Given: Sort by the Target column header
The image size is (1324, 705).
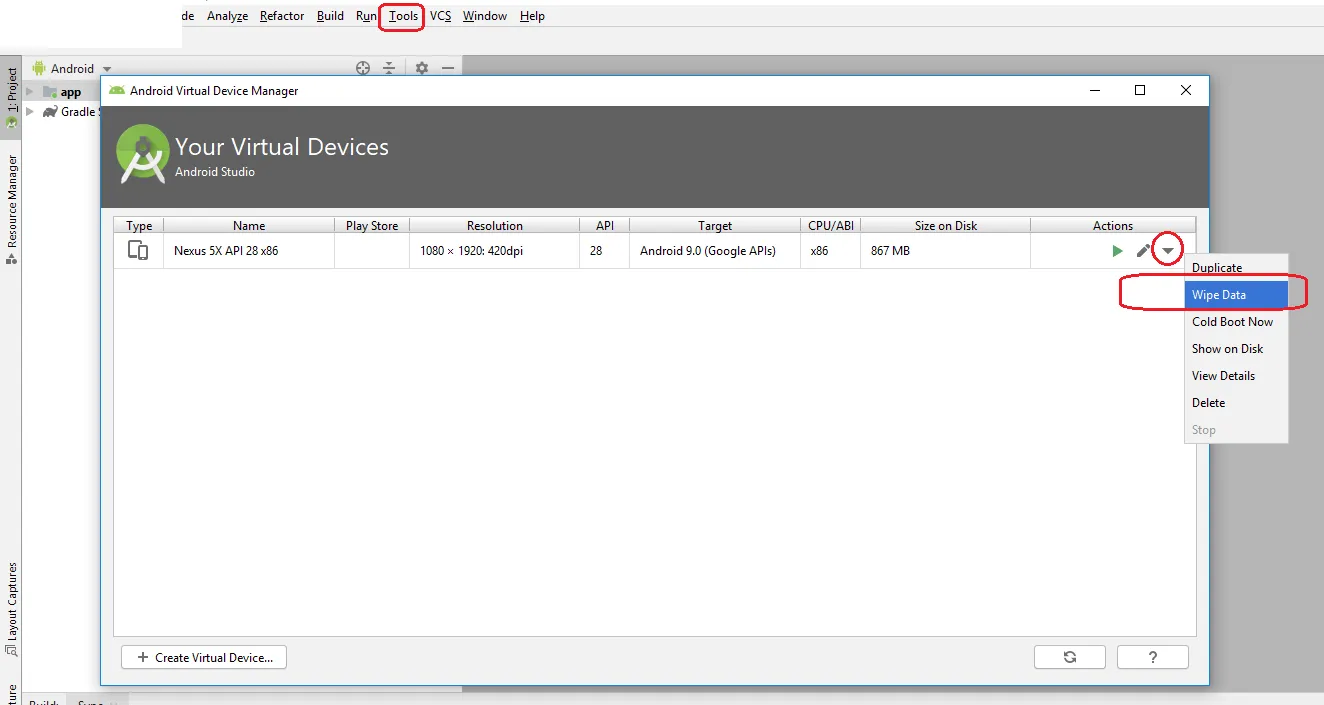Looking at the screenshot, I should pos(715,226).
